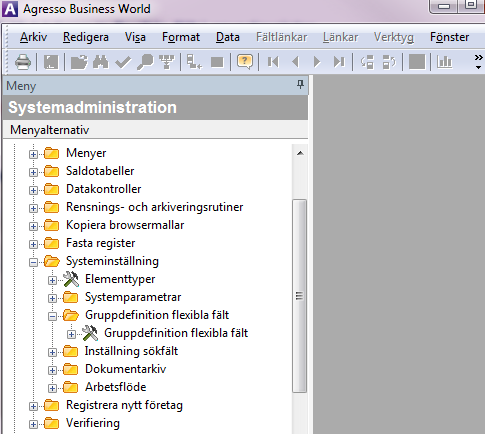Expand the Systemparametrar node

[x=52, y=298]
